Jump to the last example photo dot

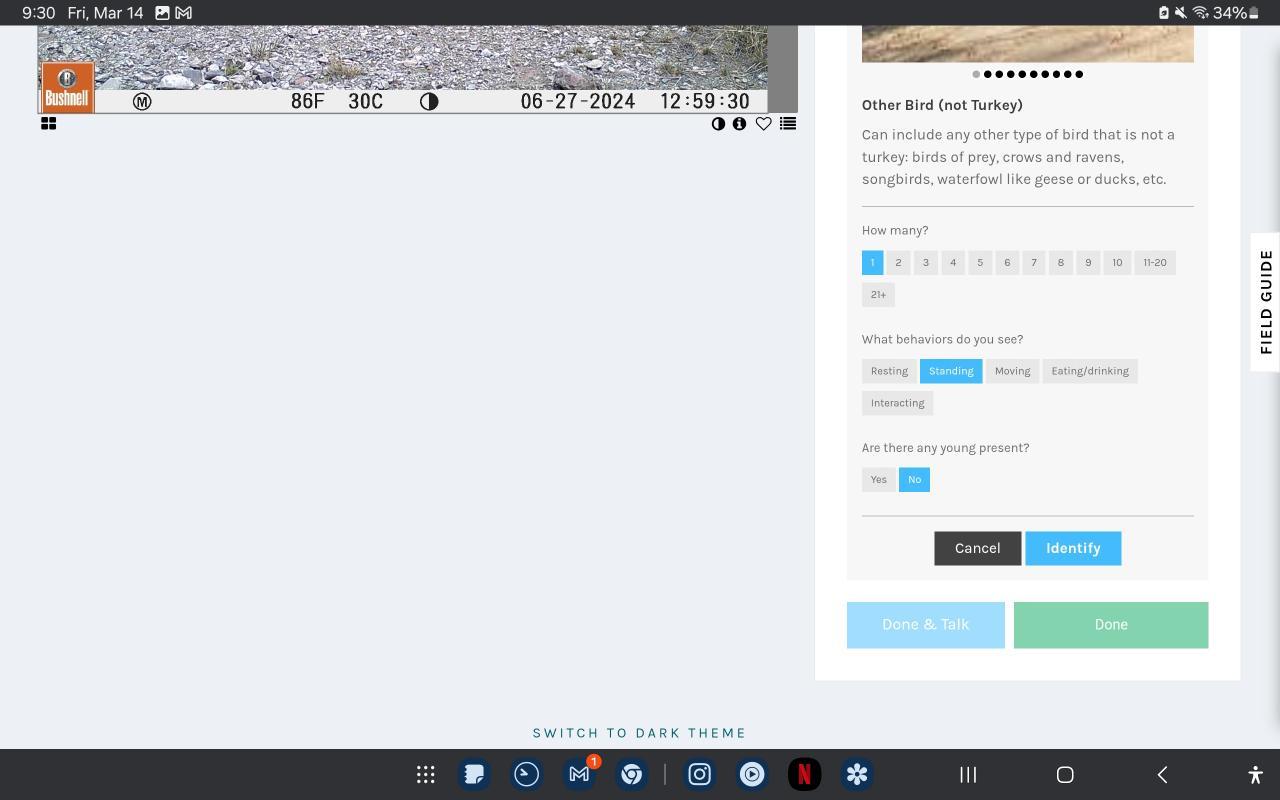click(x=1079, y=74)
